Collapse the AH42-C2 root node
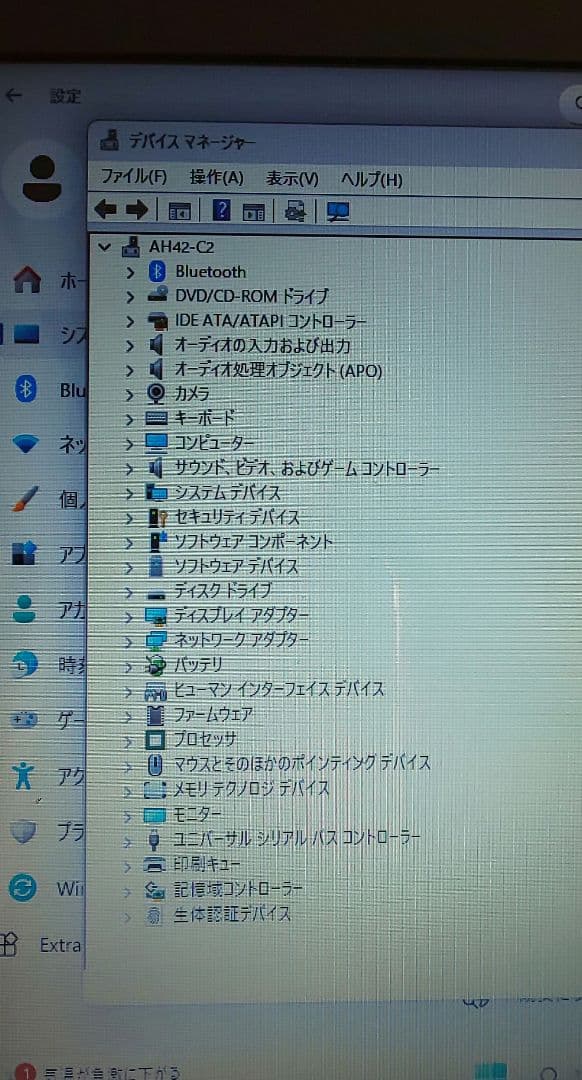Screen dimensions: 582x1080 pos(105,246)
